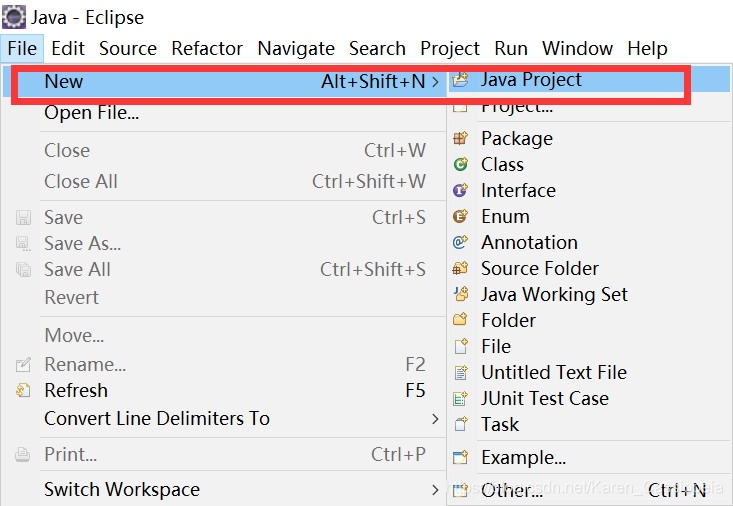Click the Print... menu entry
The height and width of the screenshot is (506, 733).
[x=225, y=455]
